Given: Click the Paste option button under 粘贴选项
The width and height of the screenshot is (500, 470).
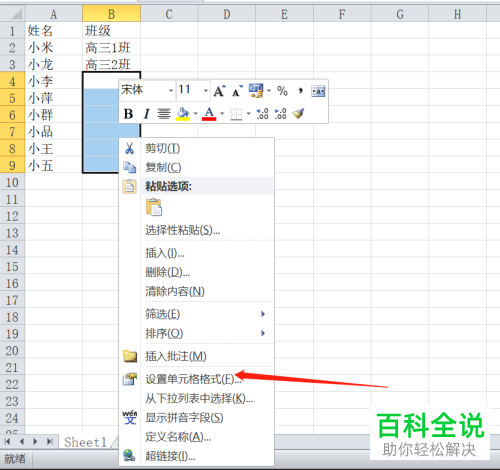Looking at the screenshot, I should click(x=154, y=207).
